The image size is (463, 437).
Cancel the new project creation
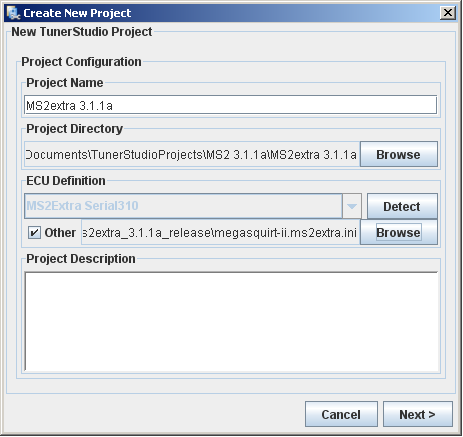point(341,414)
